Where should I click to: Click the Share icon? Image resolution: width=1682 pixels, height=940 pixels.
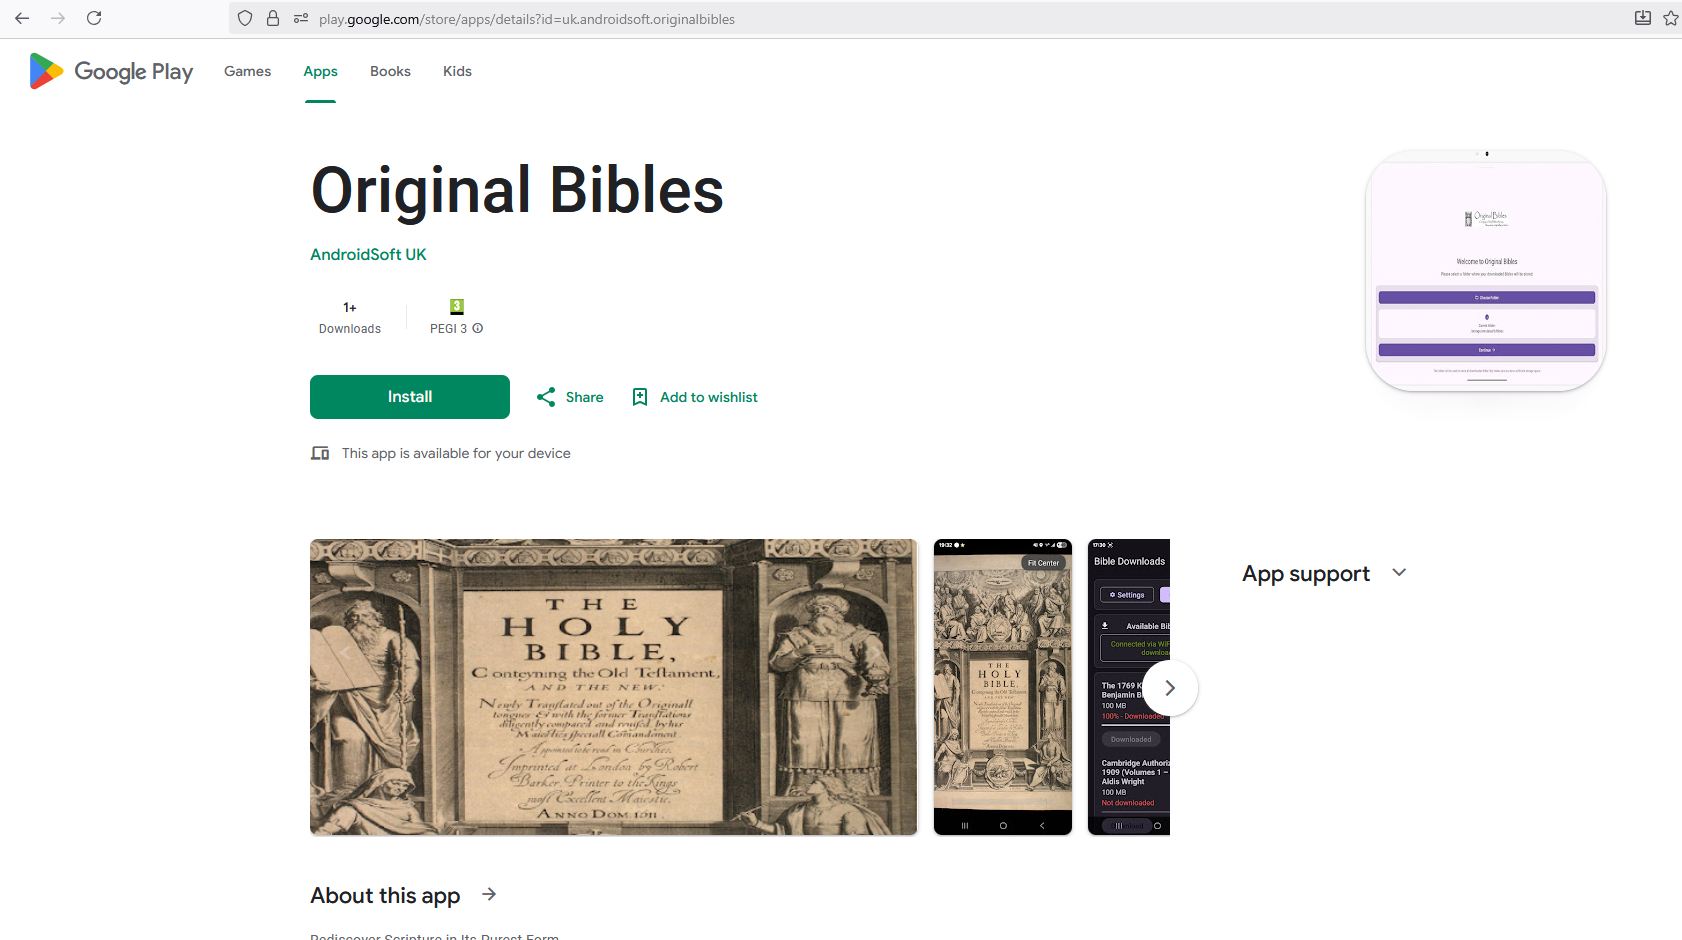point(546,397)
